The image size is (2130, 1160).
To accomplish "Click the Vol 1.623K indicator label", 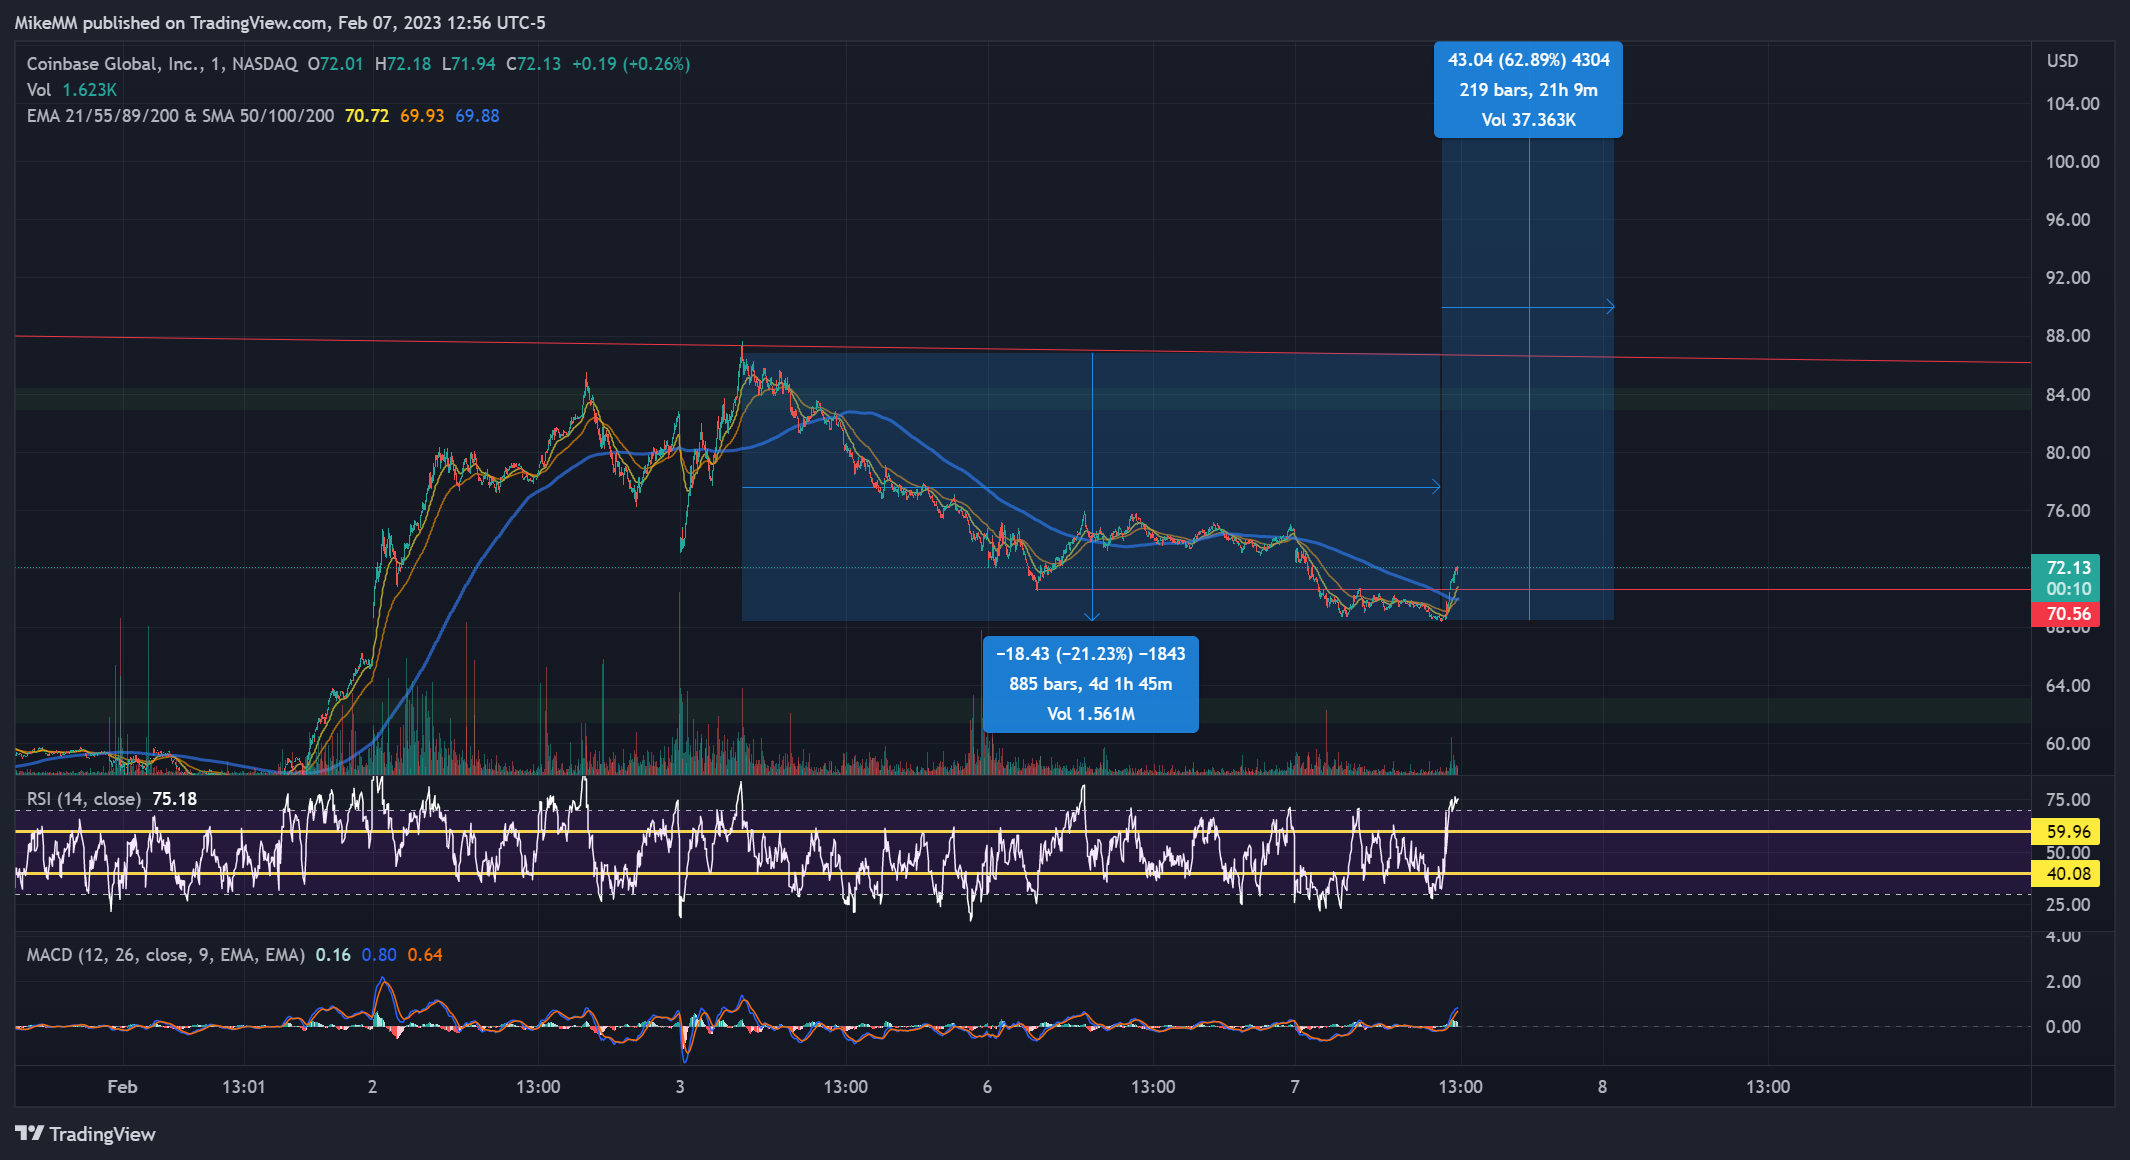I will [71, 89].
